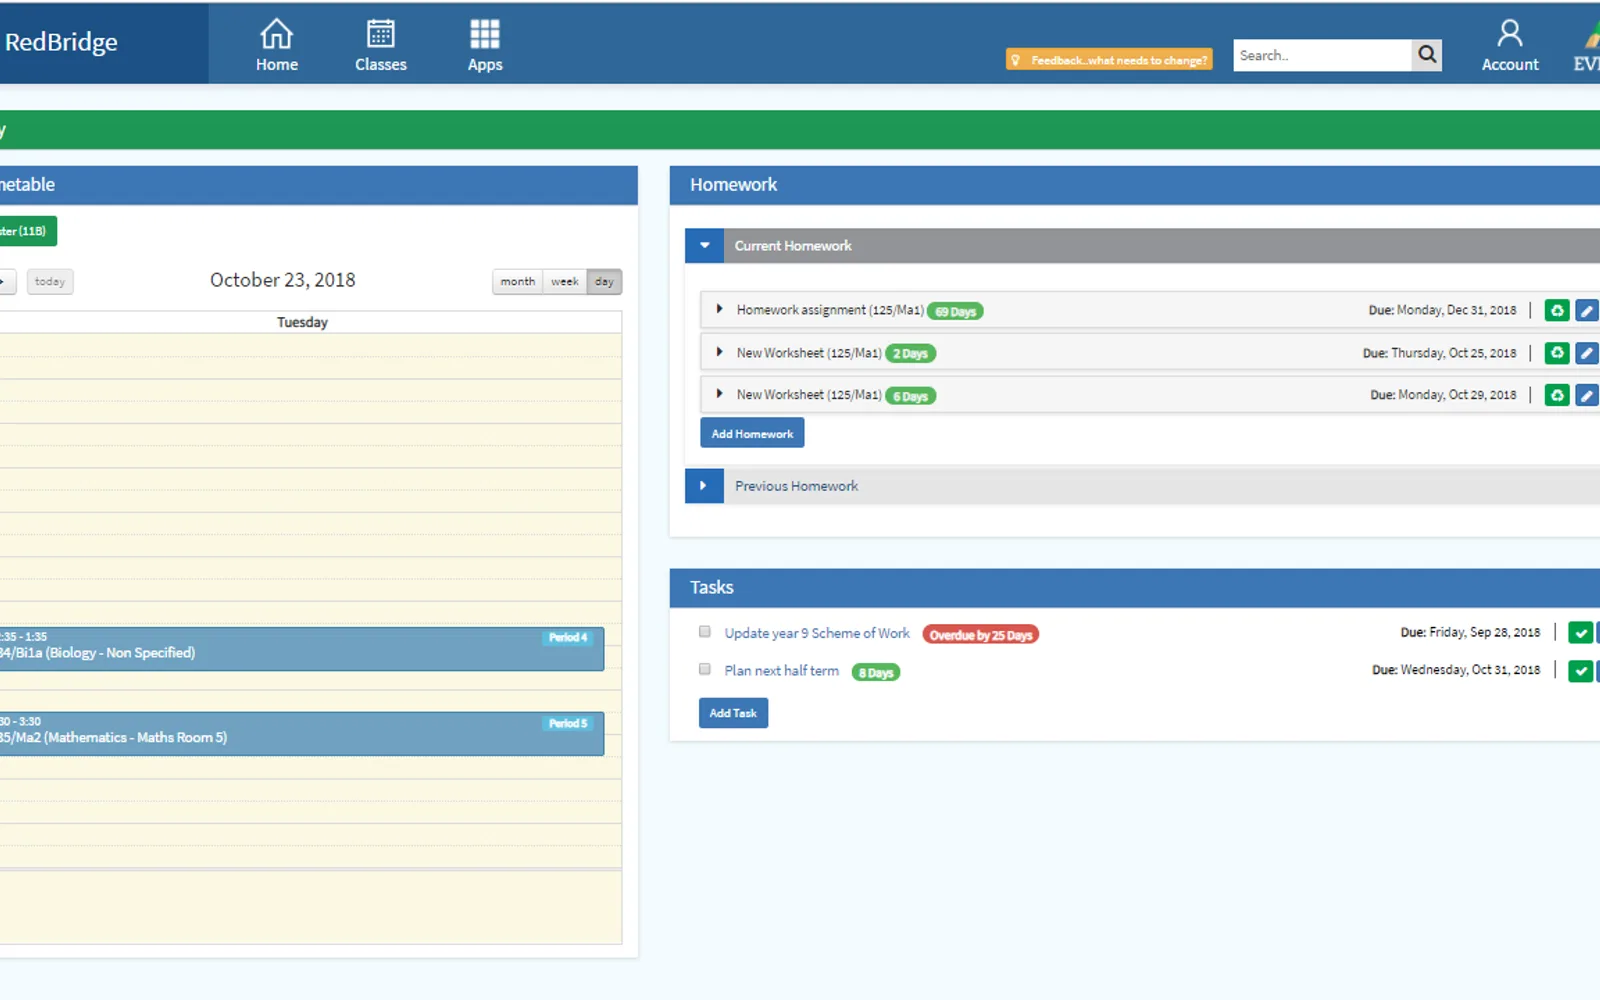The width and height of the screenshot is (1600, 1000).
Task: Open Classes from the navigation bar
Action: point(381,45)
